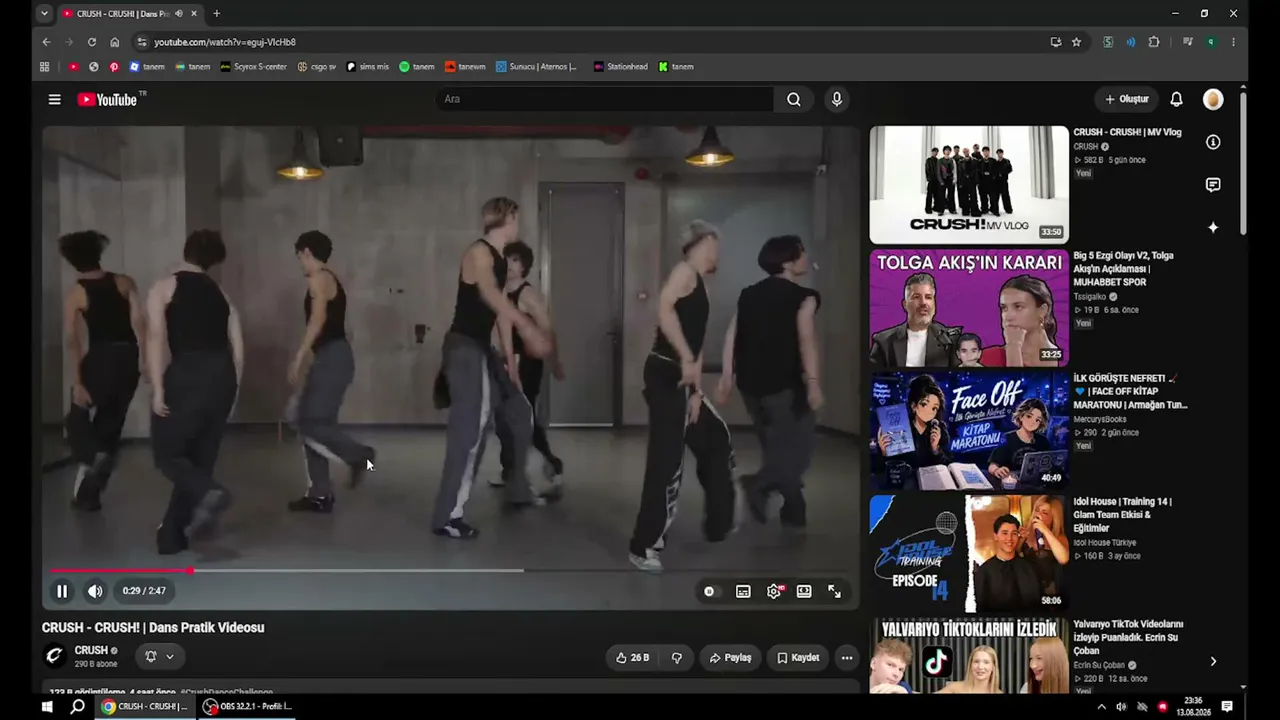Open YouTube notifications bell
This screenshot has width=1280, height=720.
(1176, 99)
